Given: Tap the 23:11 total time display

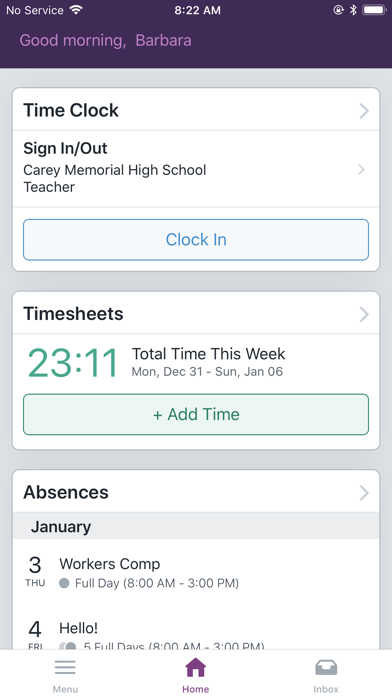Looking at the screenshot, I should (73, 363).
